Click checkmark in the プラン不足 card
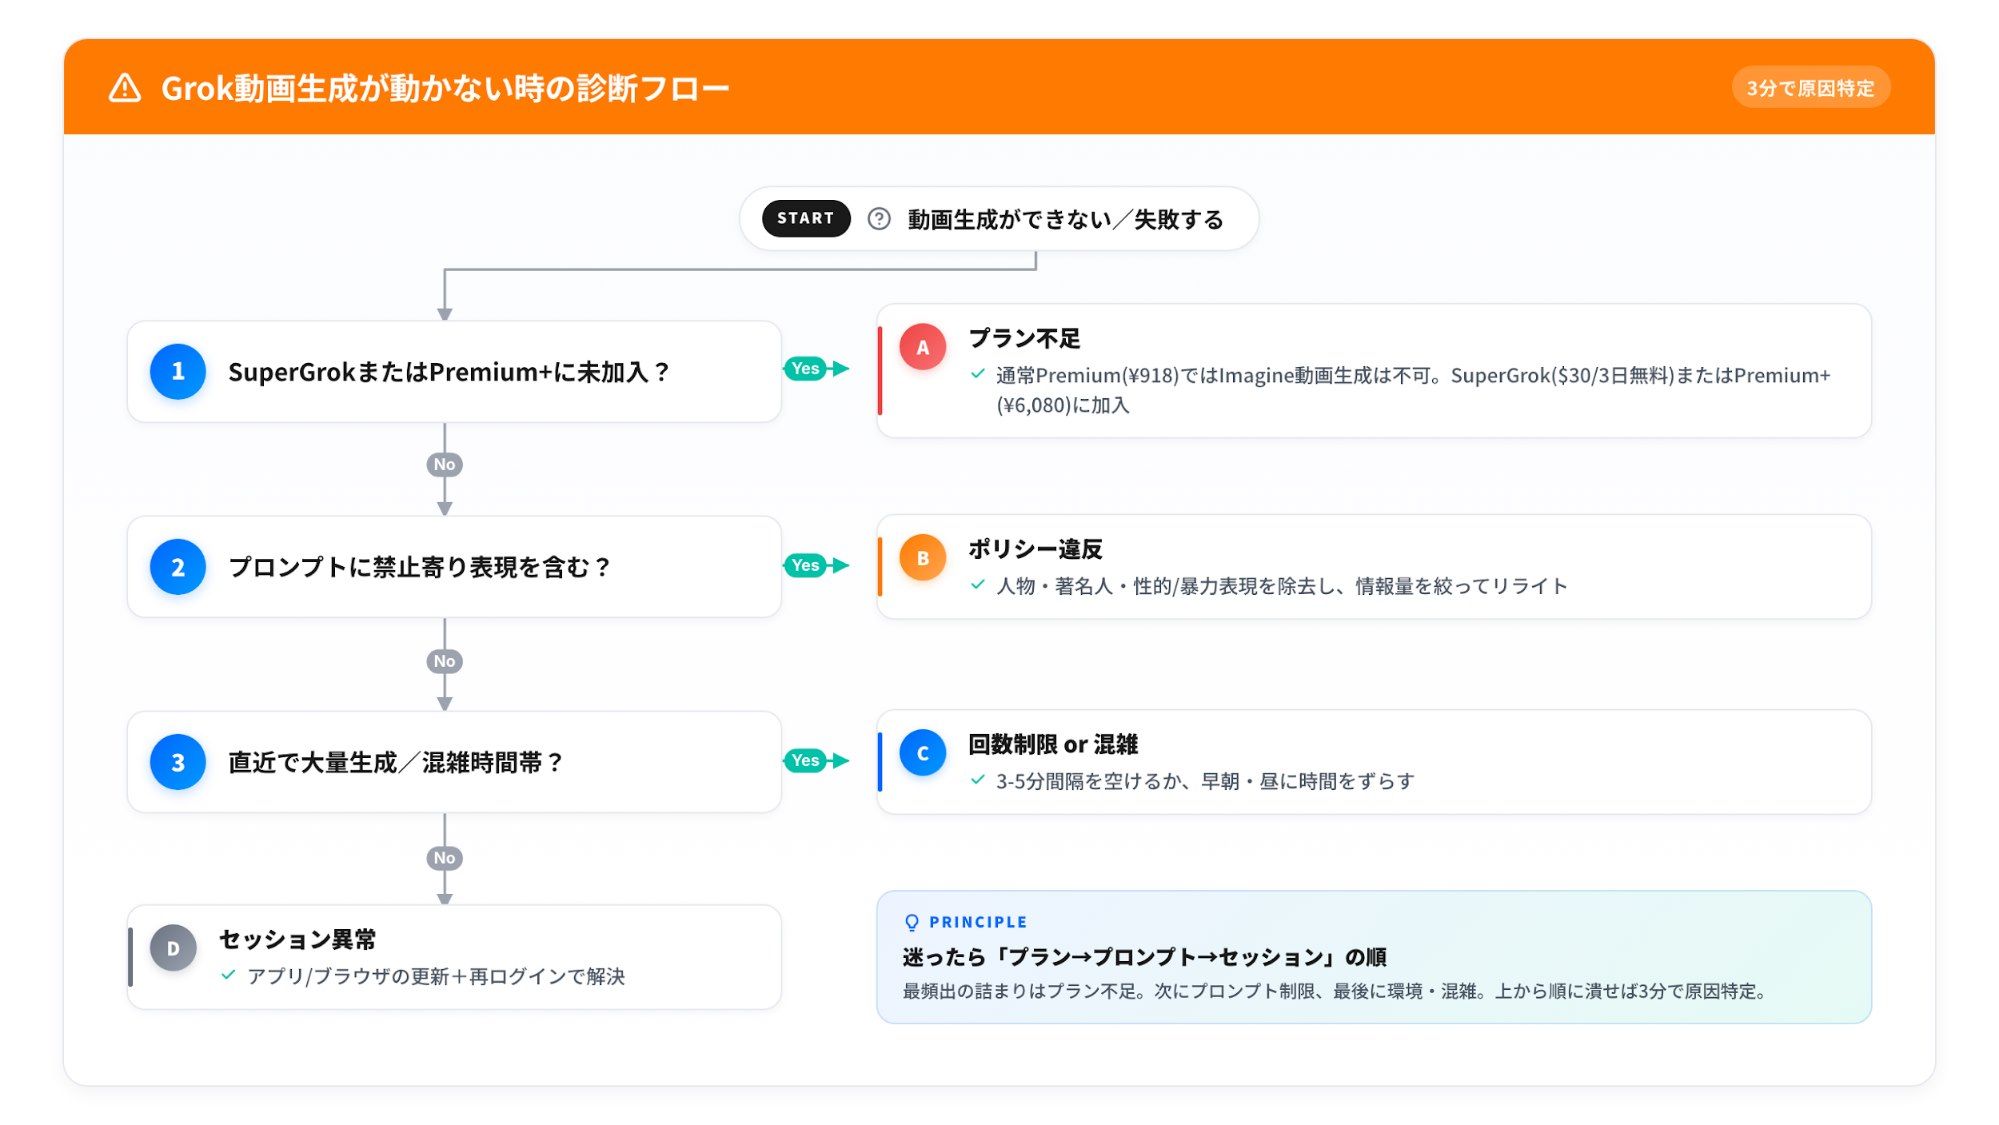This screenshot has height=1125, width=1999. (x=978, y=374)
